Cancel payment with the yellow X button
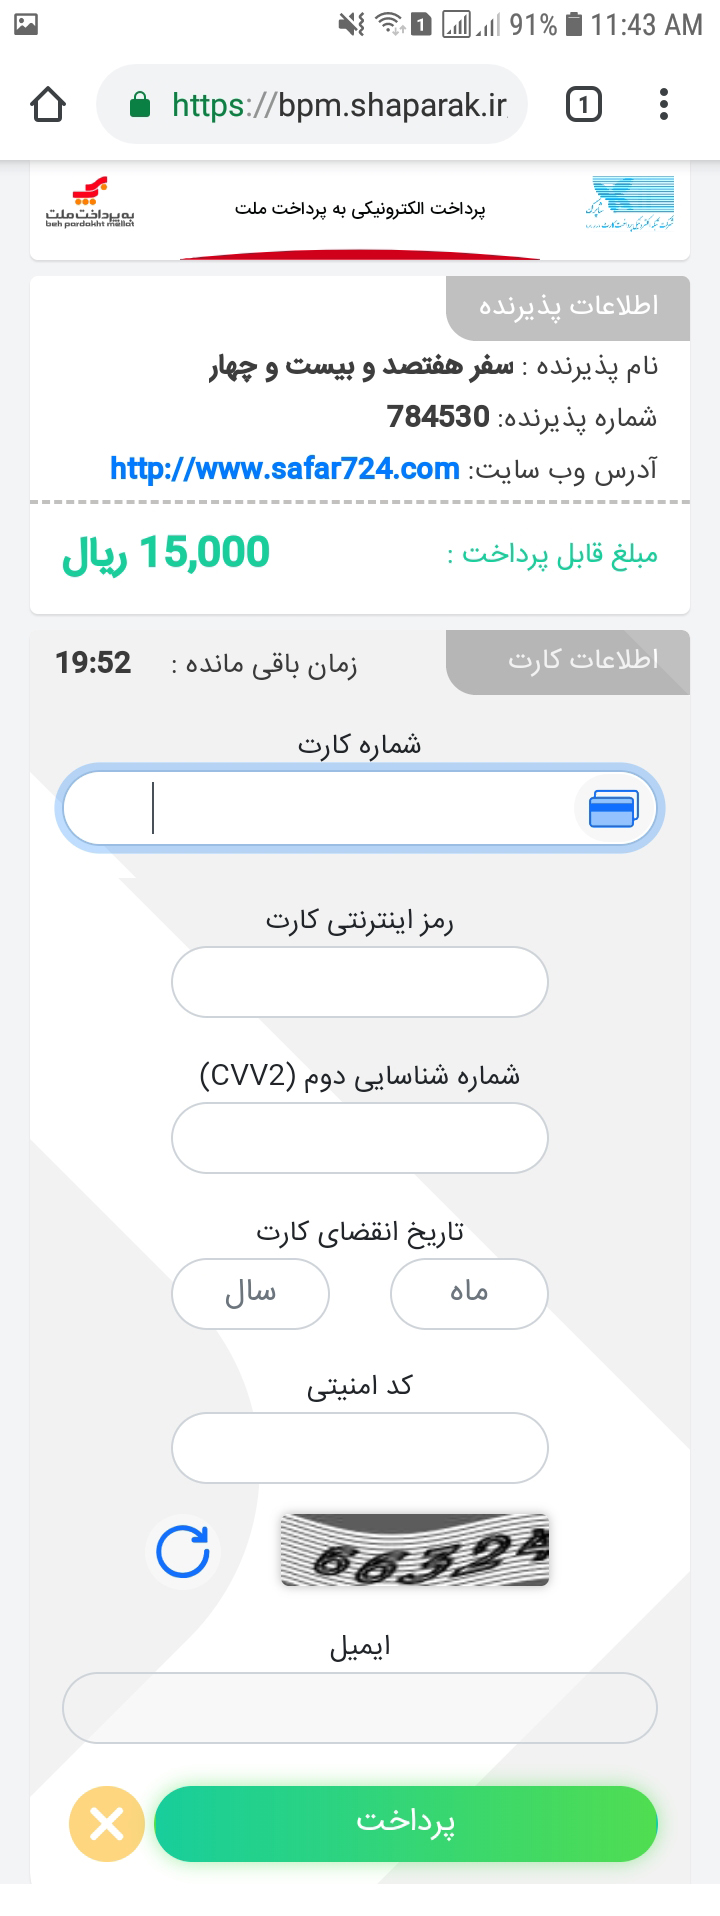720x1916 pixels. [x=107, y=1824]
